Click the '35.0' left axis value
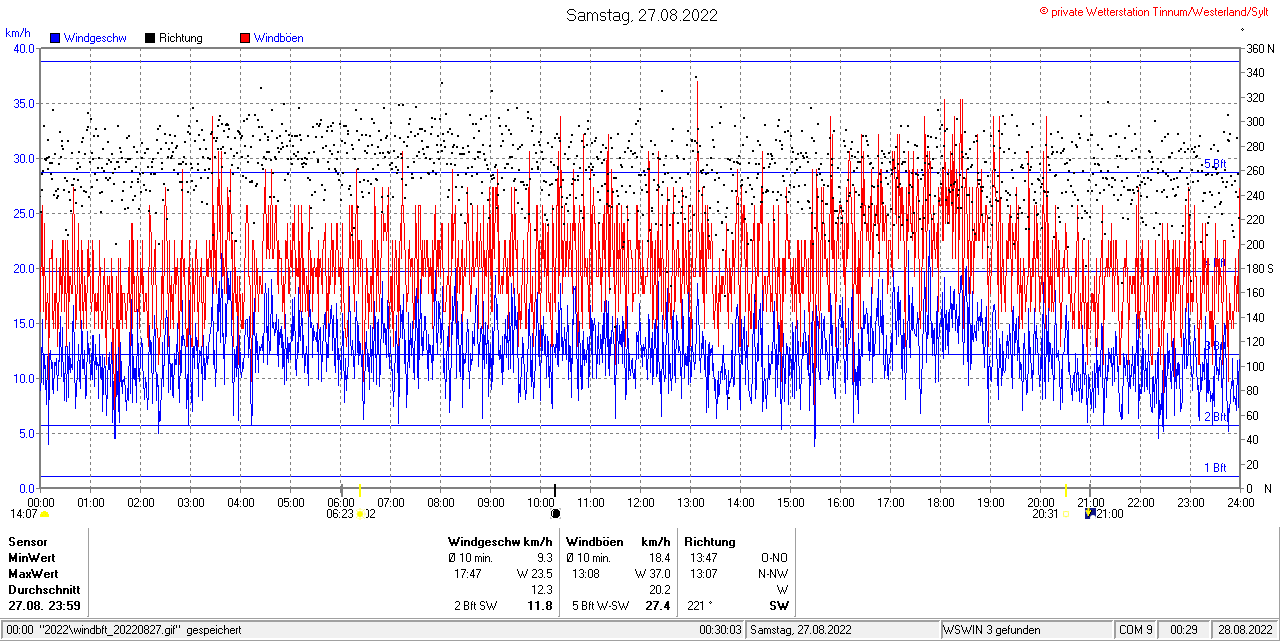The width and height of the screenshot is (1280, 641). (x=22, y=103)
